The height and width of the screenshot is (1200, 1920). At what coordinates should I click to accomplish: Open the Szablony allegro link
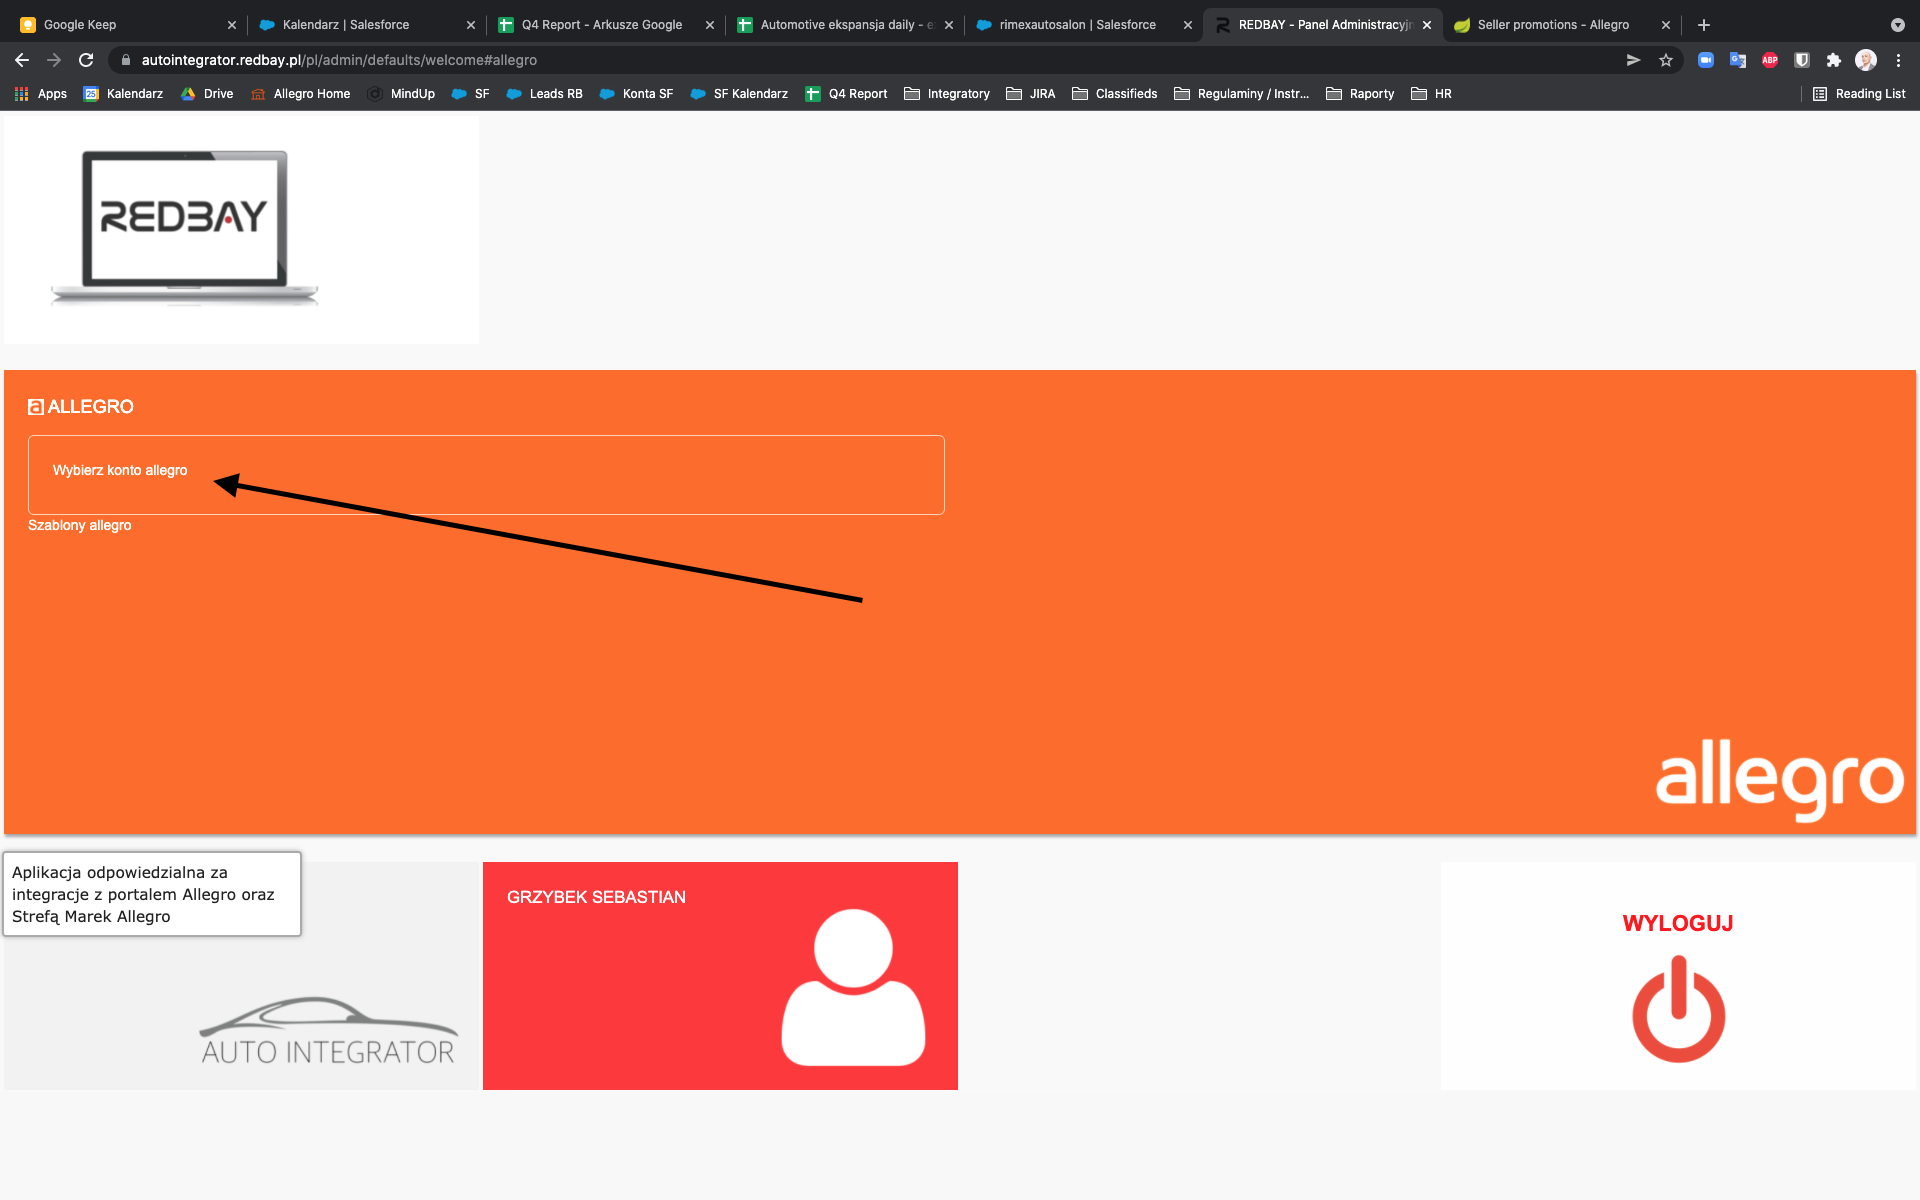click(80, 525)
